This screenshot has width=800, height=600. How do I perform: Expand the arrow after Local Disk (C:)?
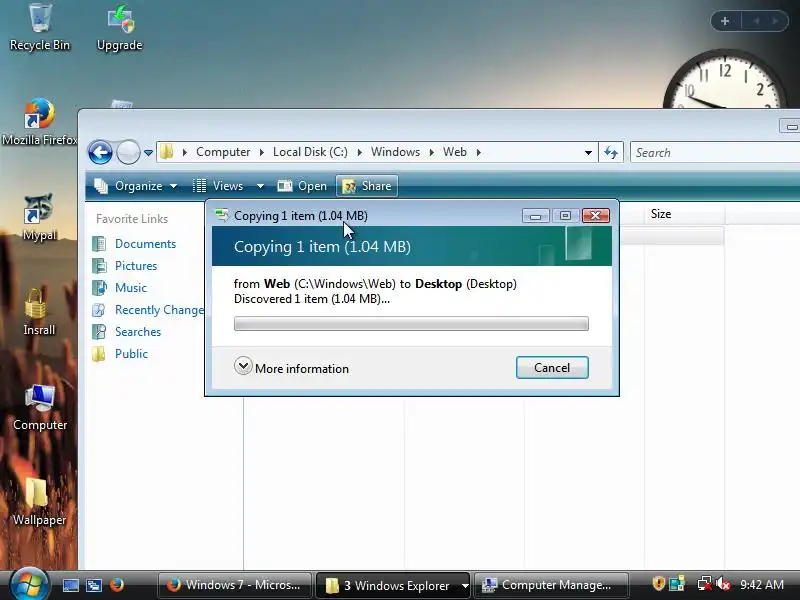point(360,153)
